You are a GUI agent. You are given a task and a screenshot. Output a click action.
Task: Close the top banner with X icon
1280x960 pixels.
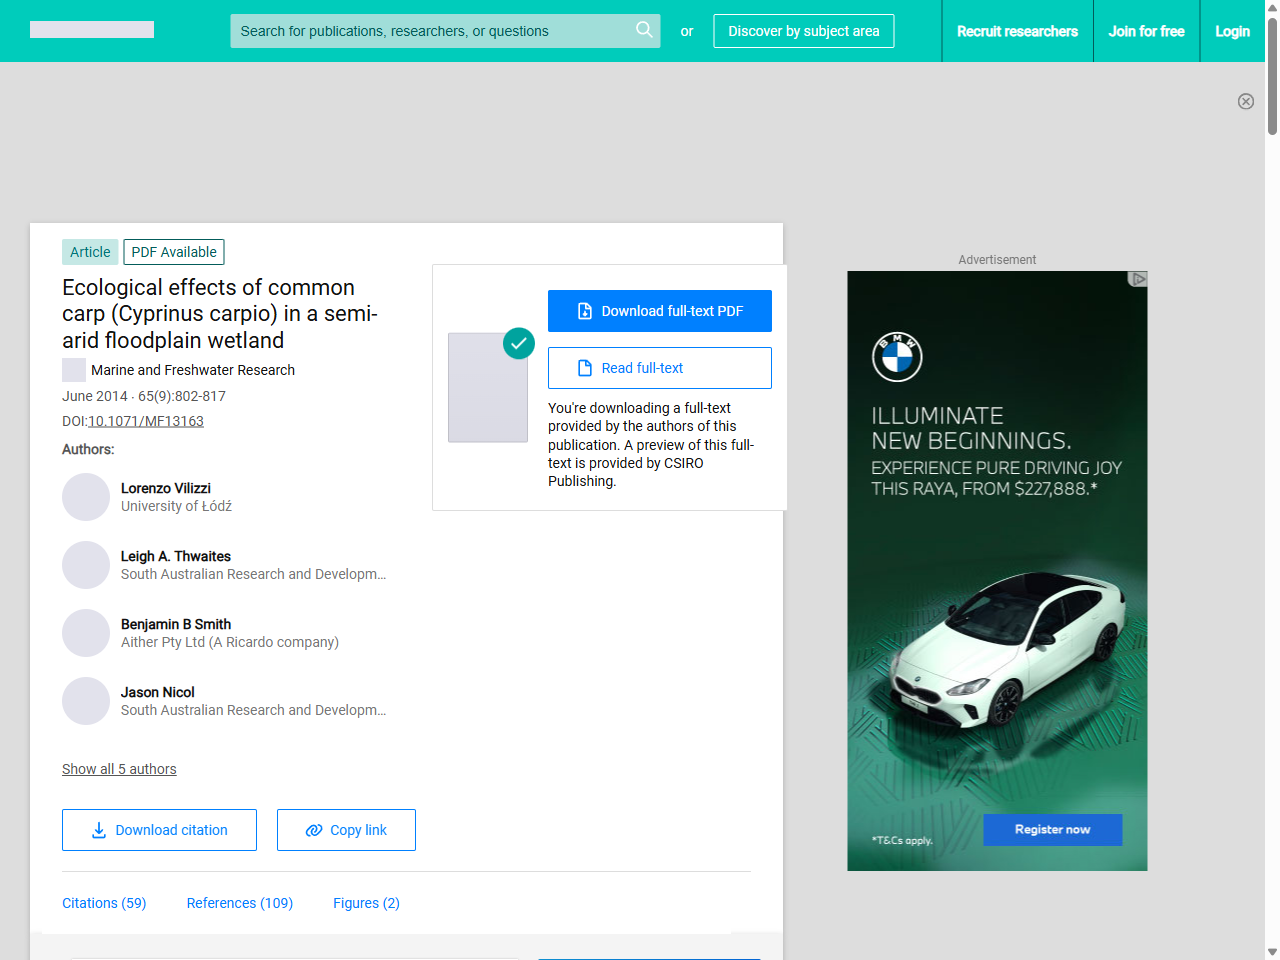click(1245, 101)
